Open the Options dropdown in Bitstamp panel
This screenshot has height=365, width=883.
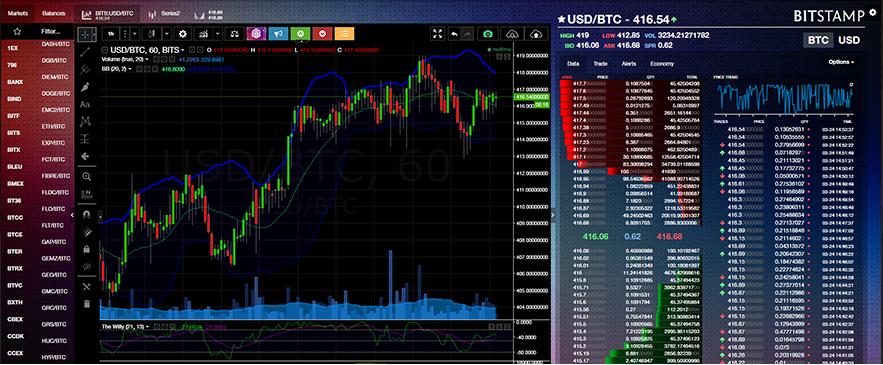841,62
